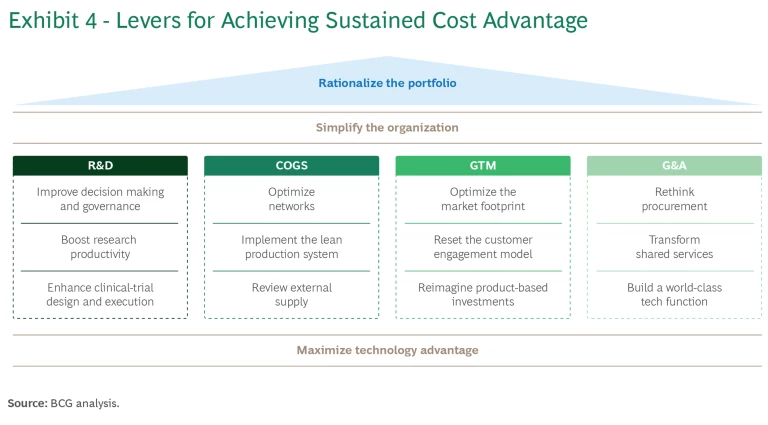
Task: Open the GTM column header
Action: (483, 166)
